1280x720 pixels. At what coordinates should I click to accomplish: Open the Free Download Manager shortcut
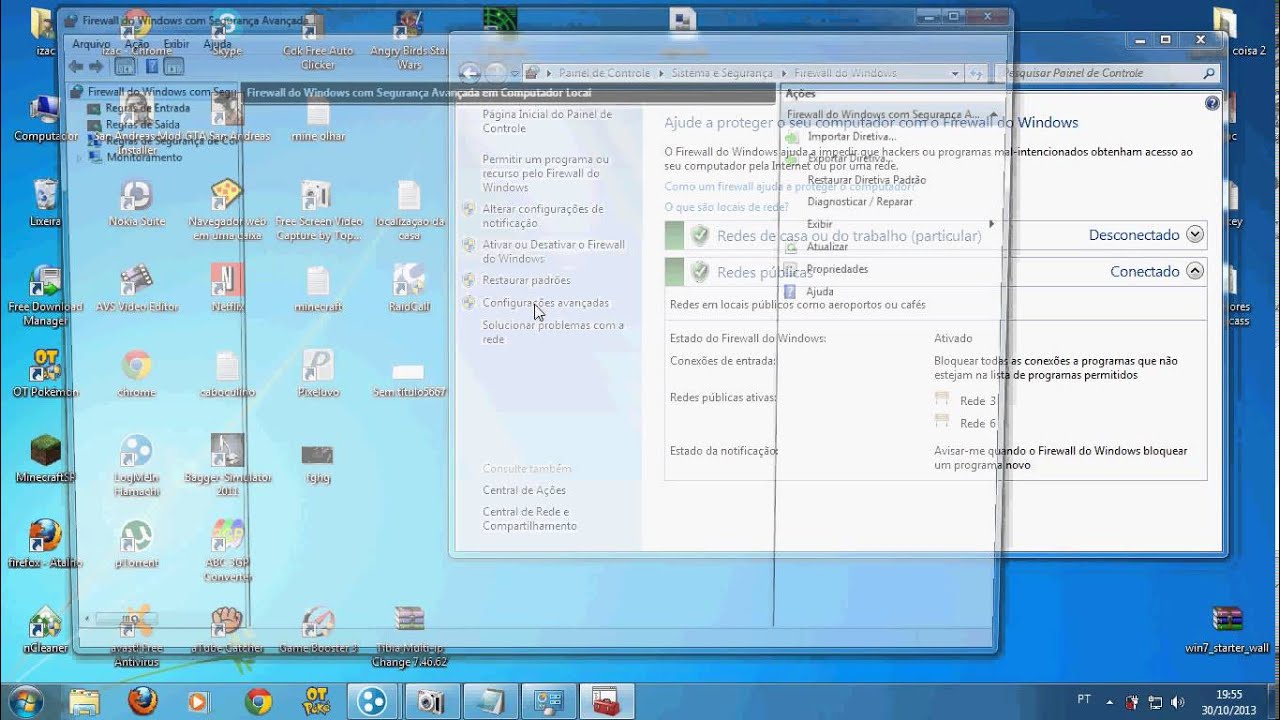pos(45,295)
